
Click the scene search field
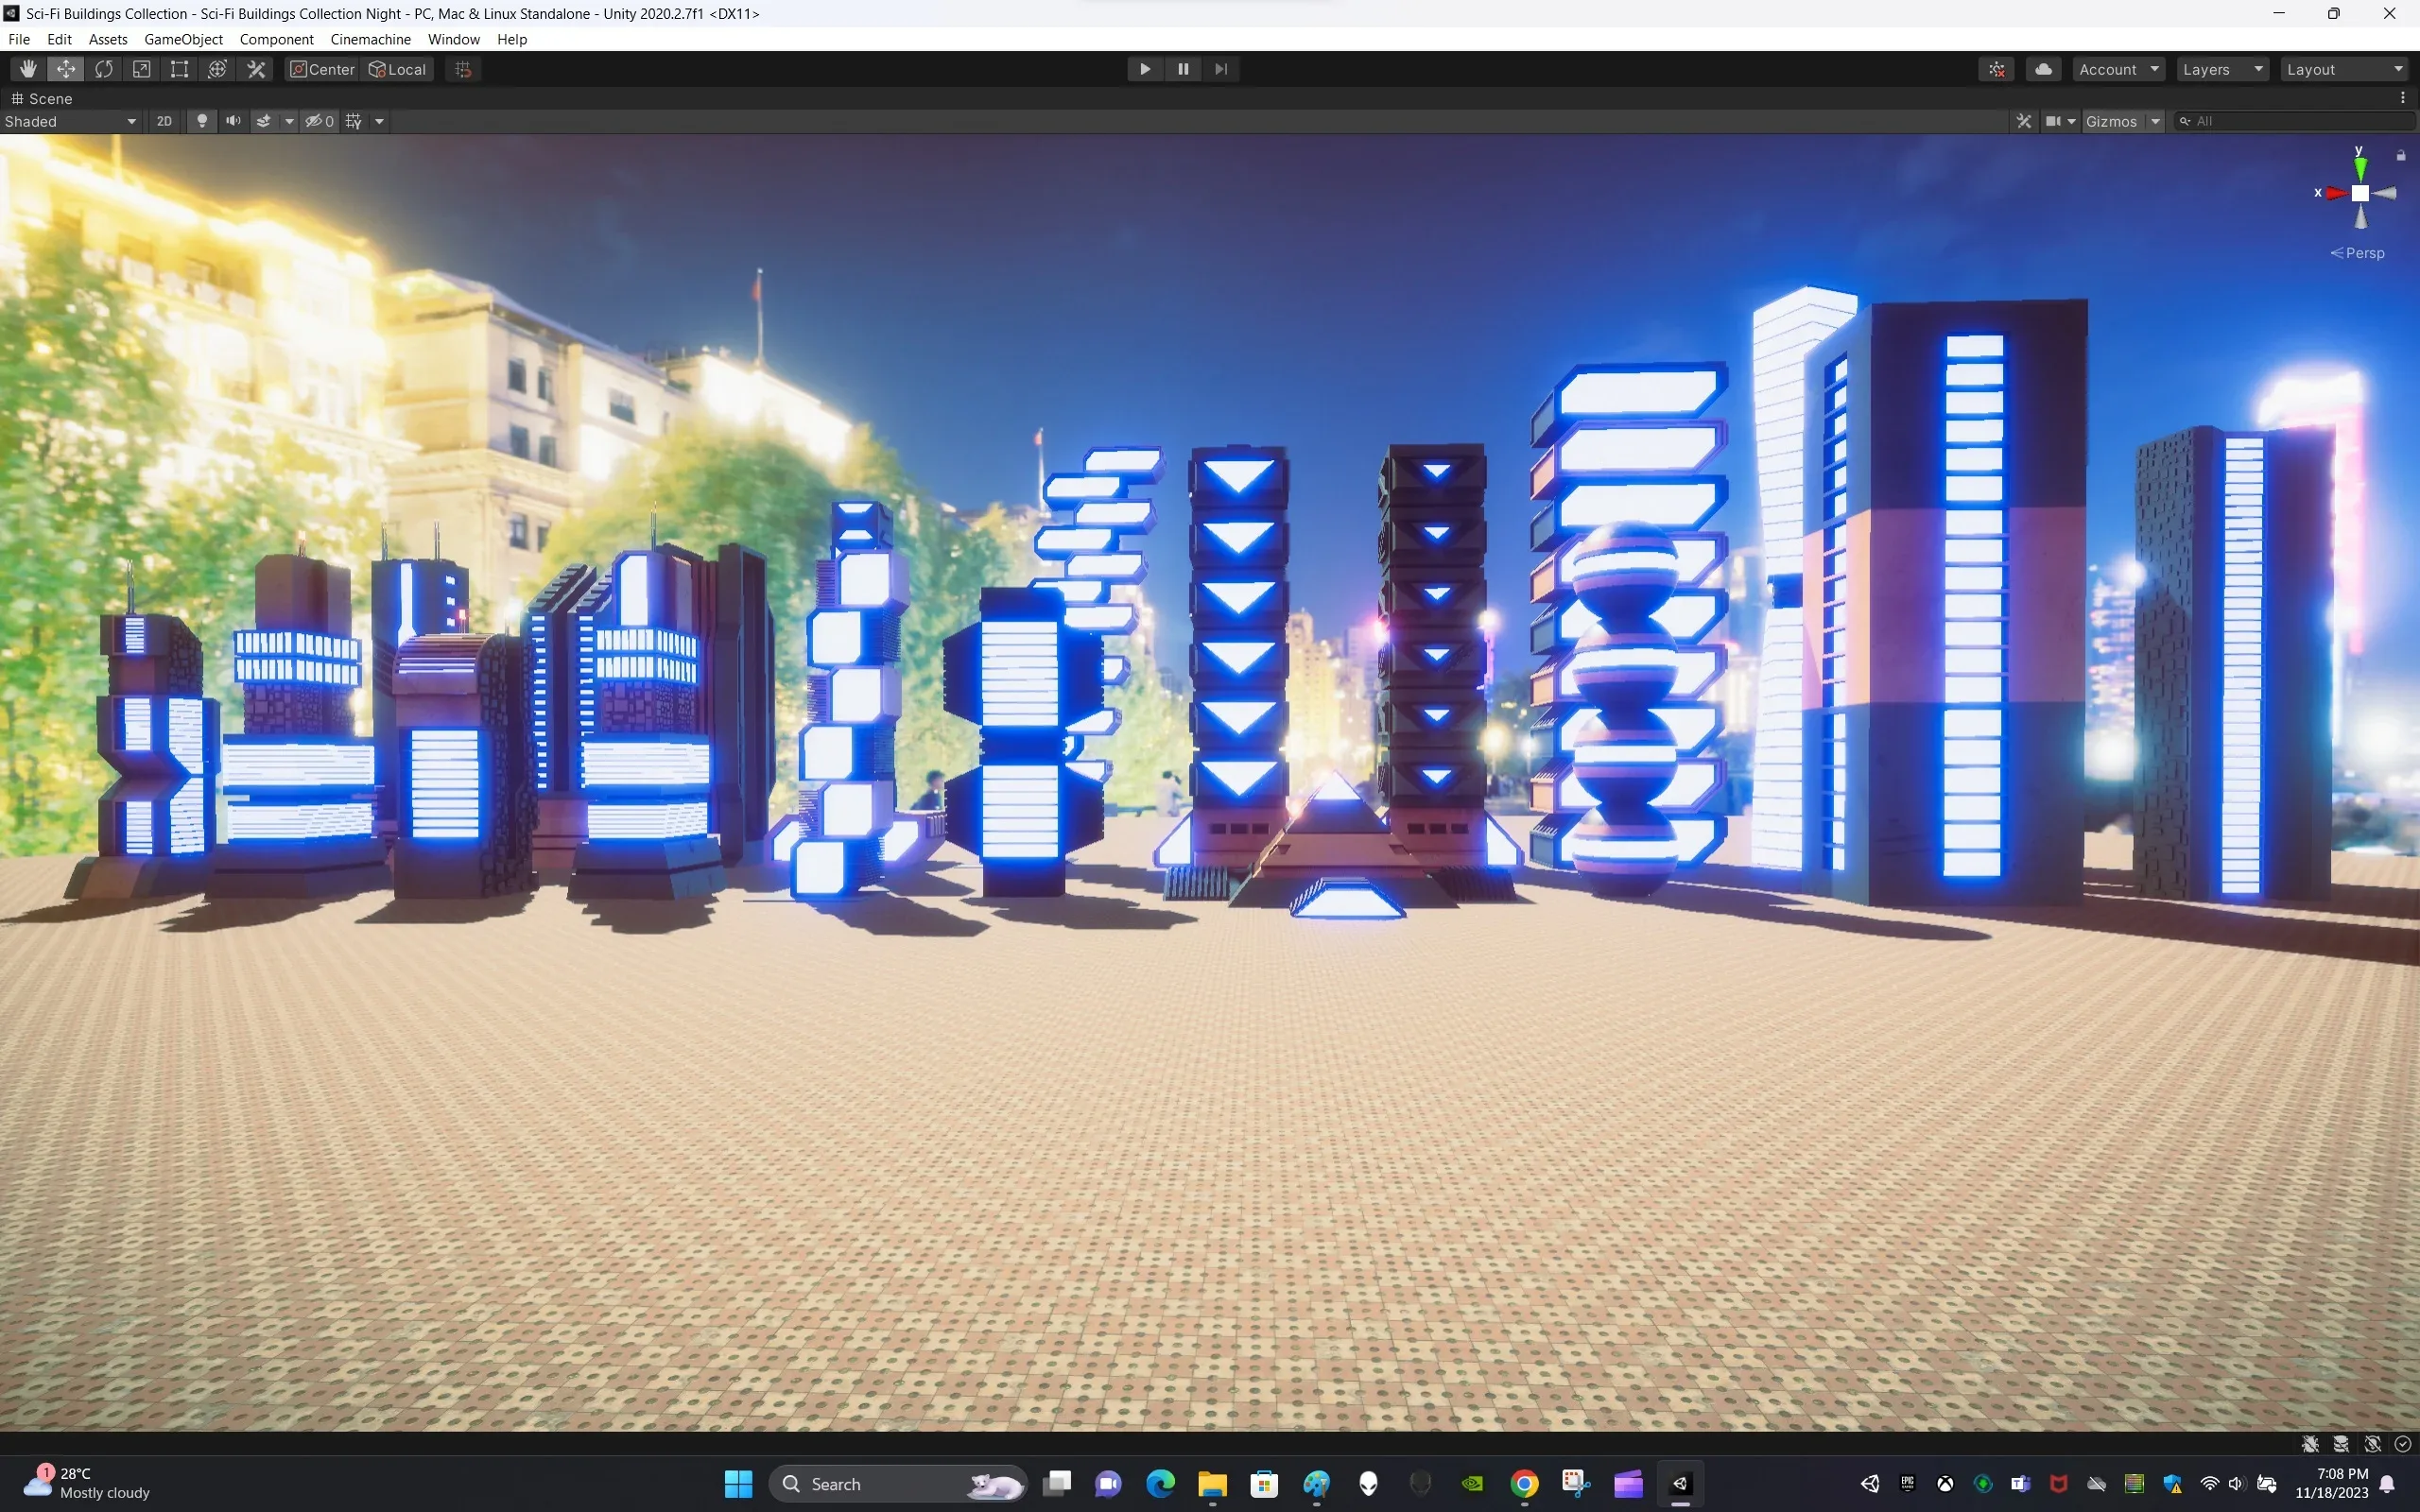coord(2300,121)
